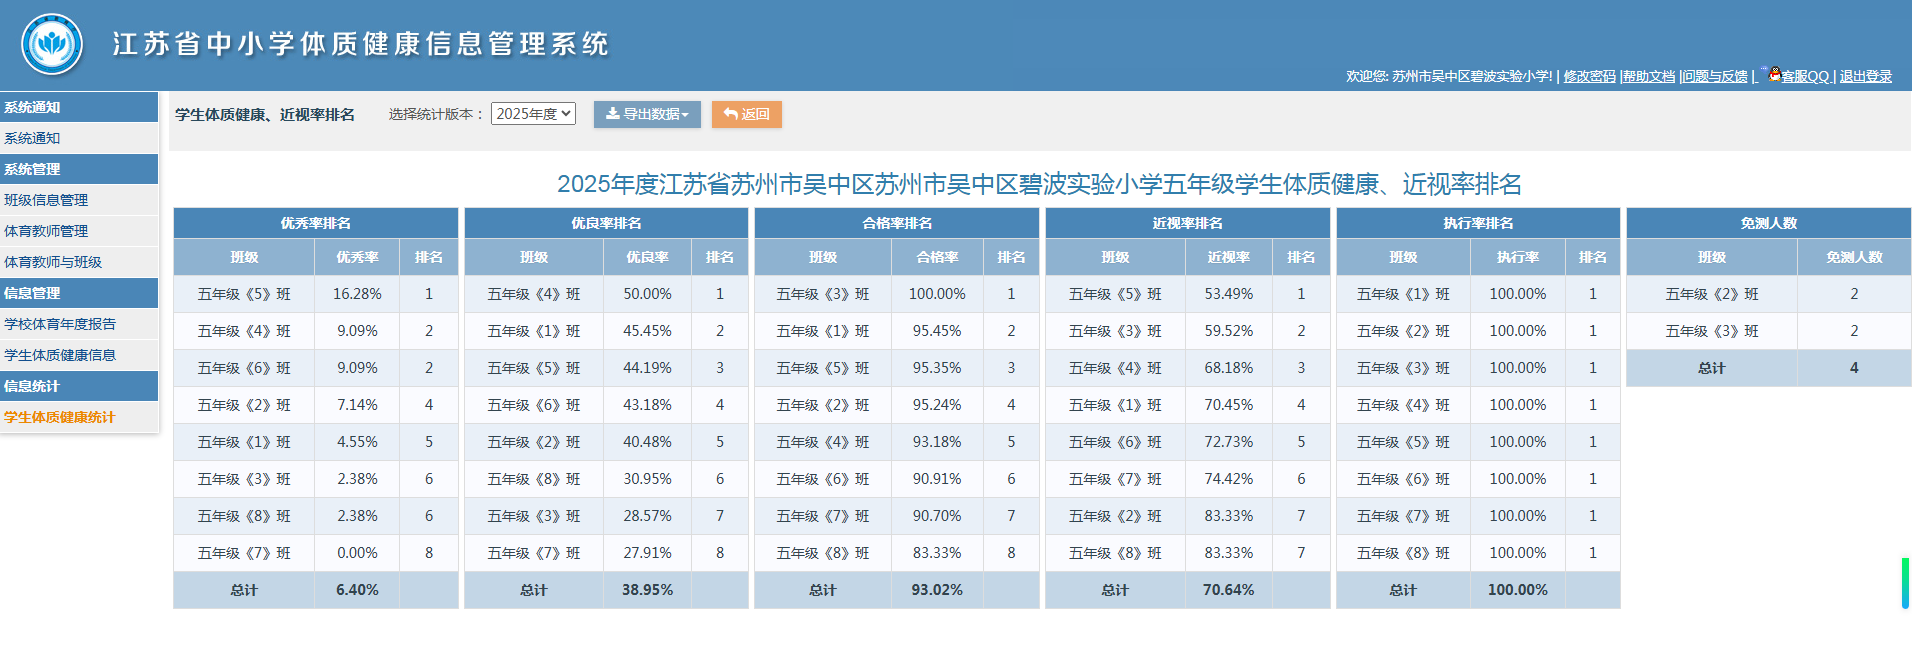Screen dimensions: 1912x650
Task: Open 学校体育年度报告 in sidebar
Action: (60, 324)
